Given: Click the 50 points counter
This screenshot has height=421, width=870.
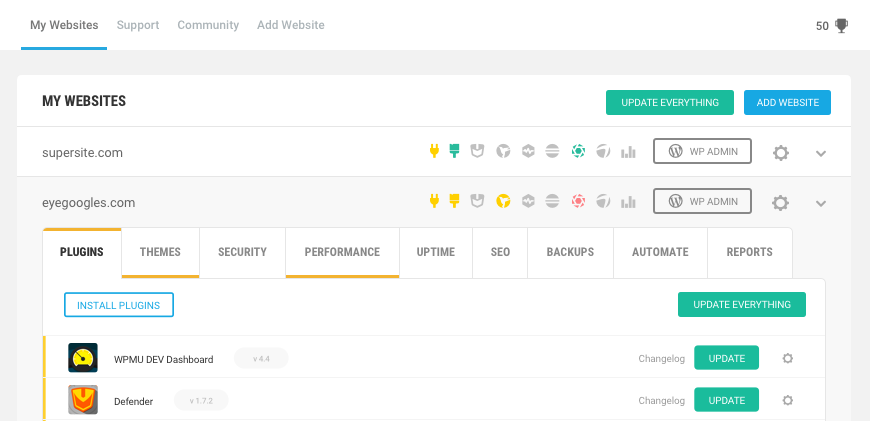Looking at the screenshot, I should click(822, 26).
